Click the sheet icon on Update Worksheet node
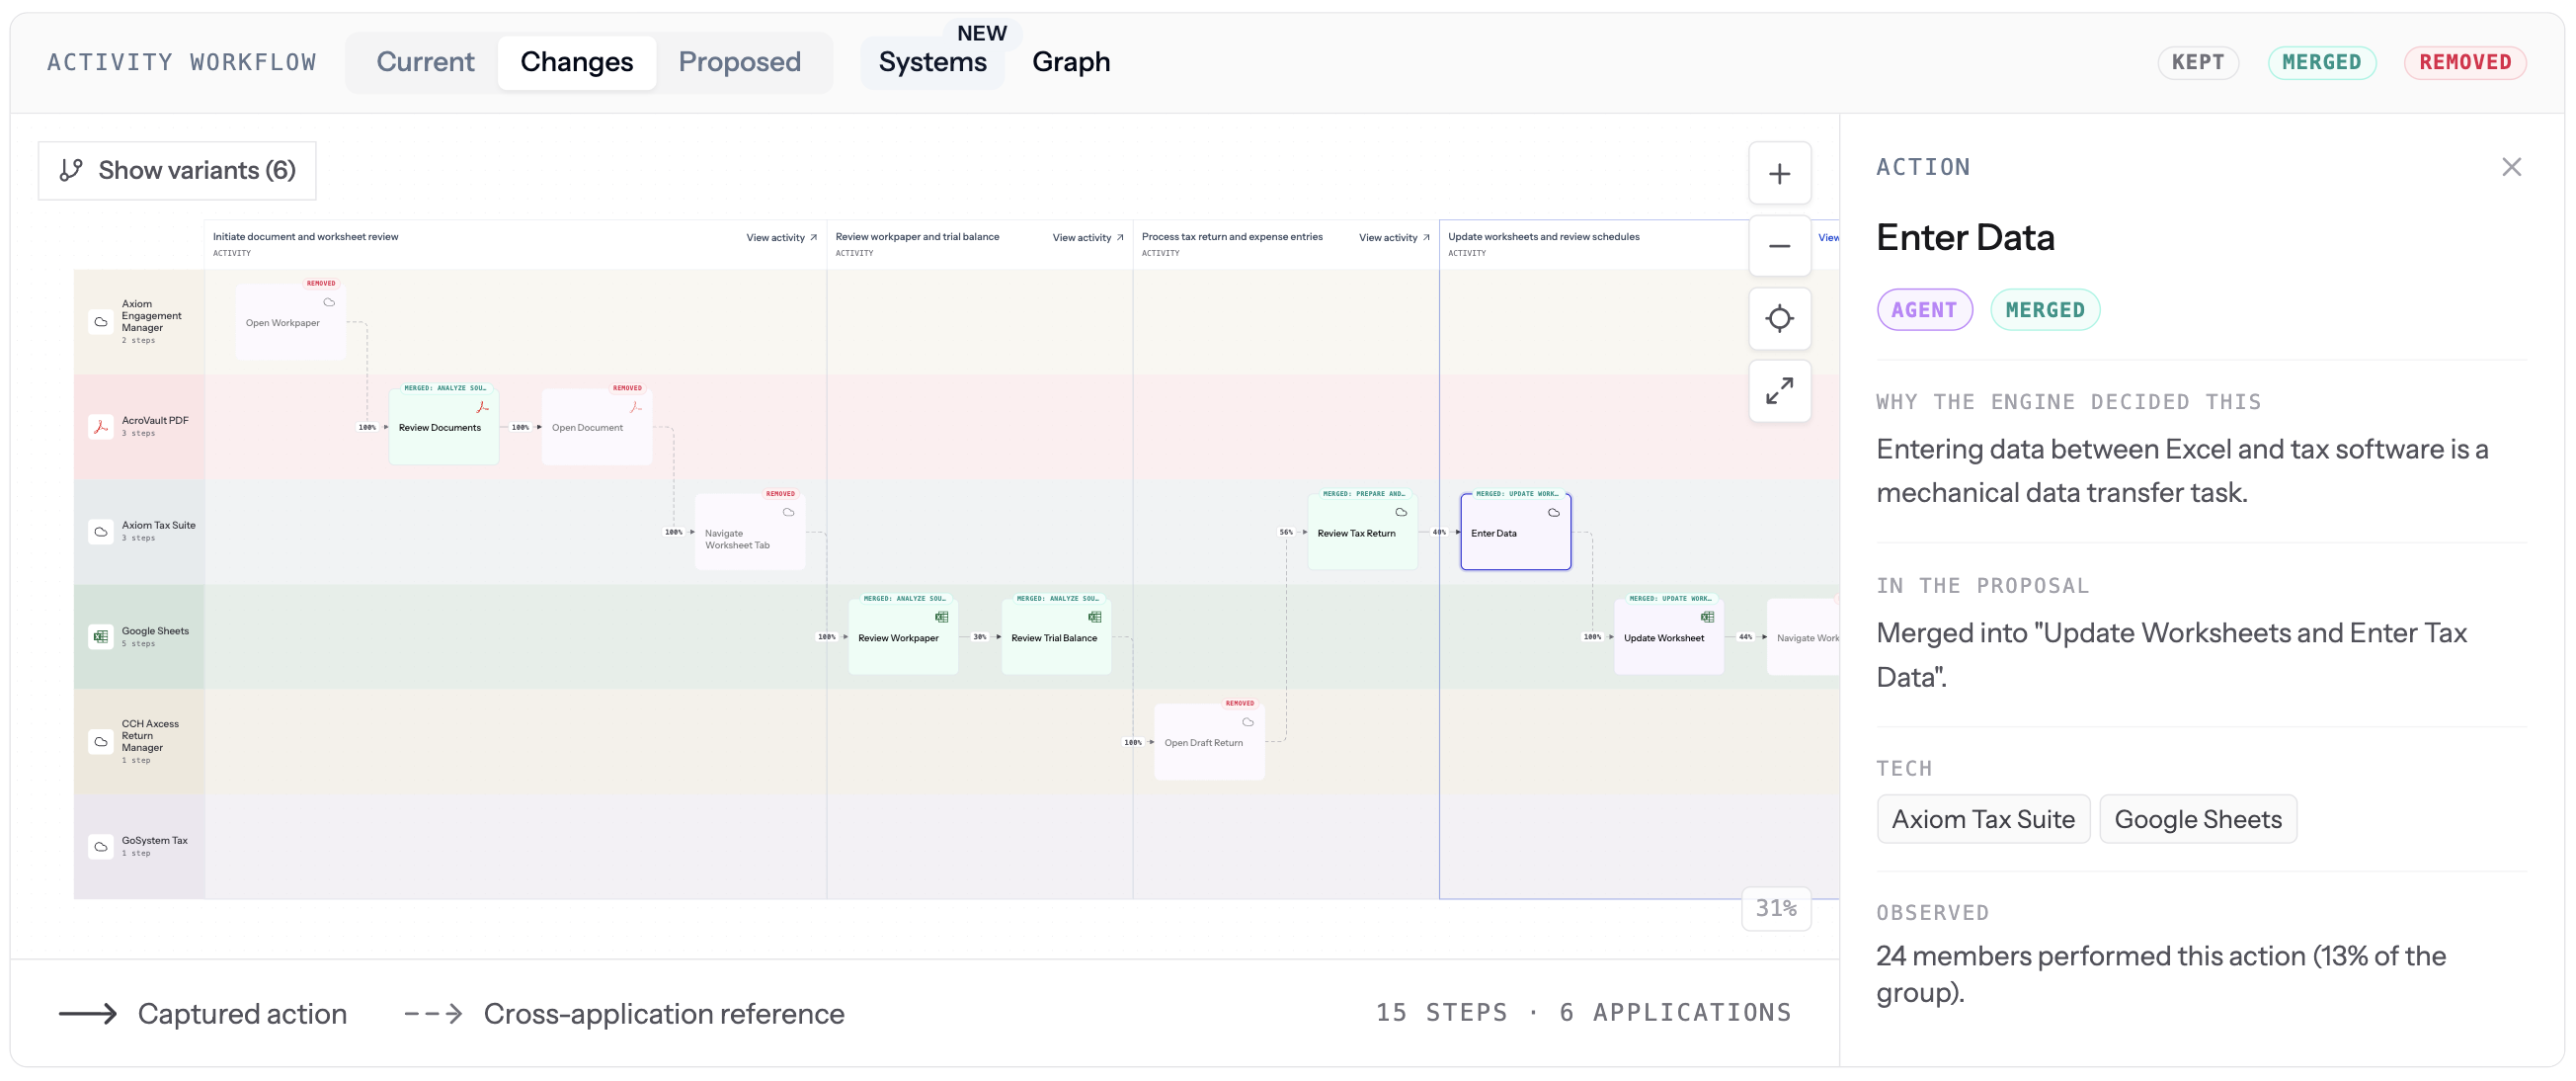The image size is (2576, 1081). click(1707, 617)
